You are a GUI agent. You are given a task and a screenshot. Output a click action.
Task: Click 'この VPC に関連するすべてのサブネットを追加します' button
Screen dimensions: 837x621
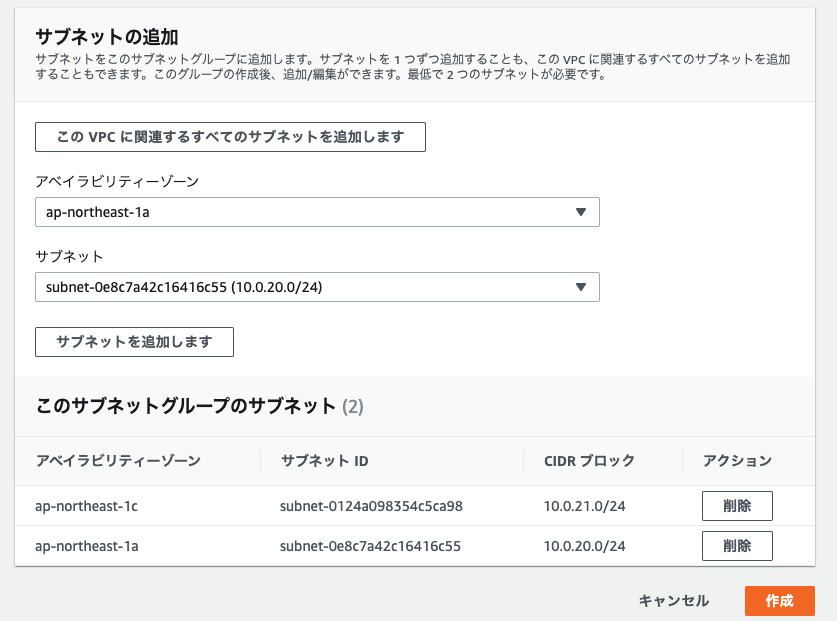(230, 137)
